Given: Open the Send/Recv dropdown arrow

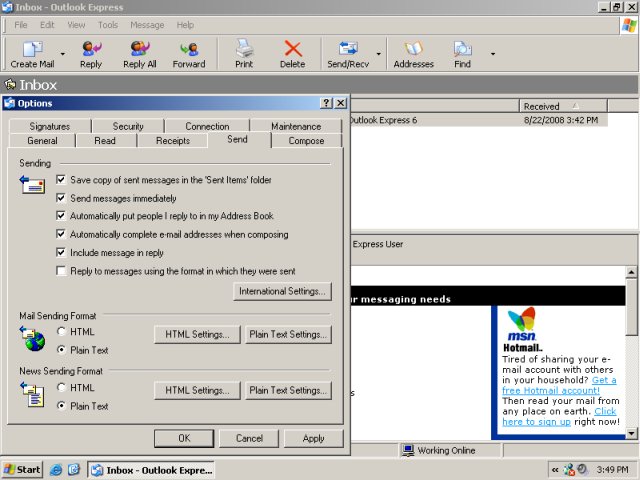Looking at the screenshot, I should (378, 53).
